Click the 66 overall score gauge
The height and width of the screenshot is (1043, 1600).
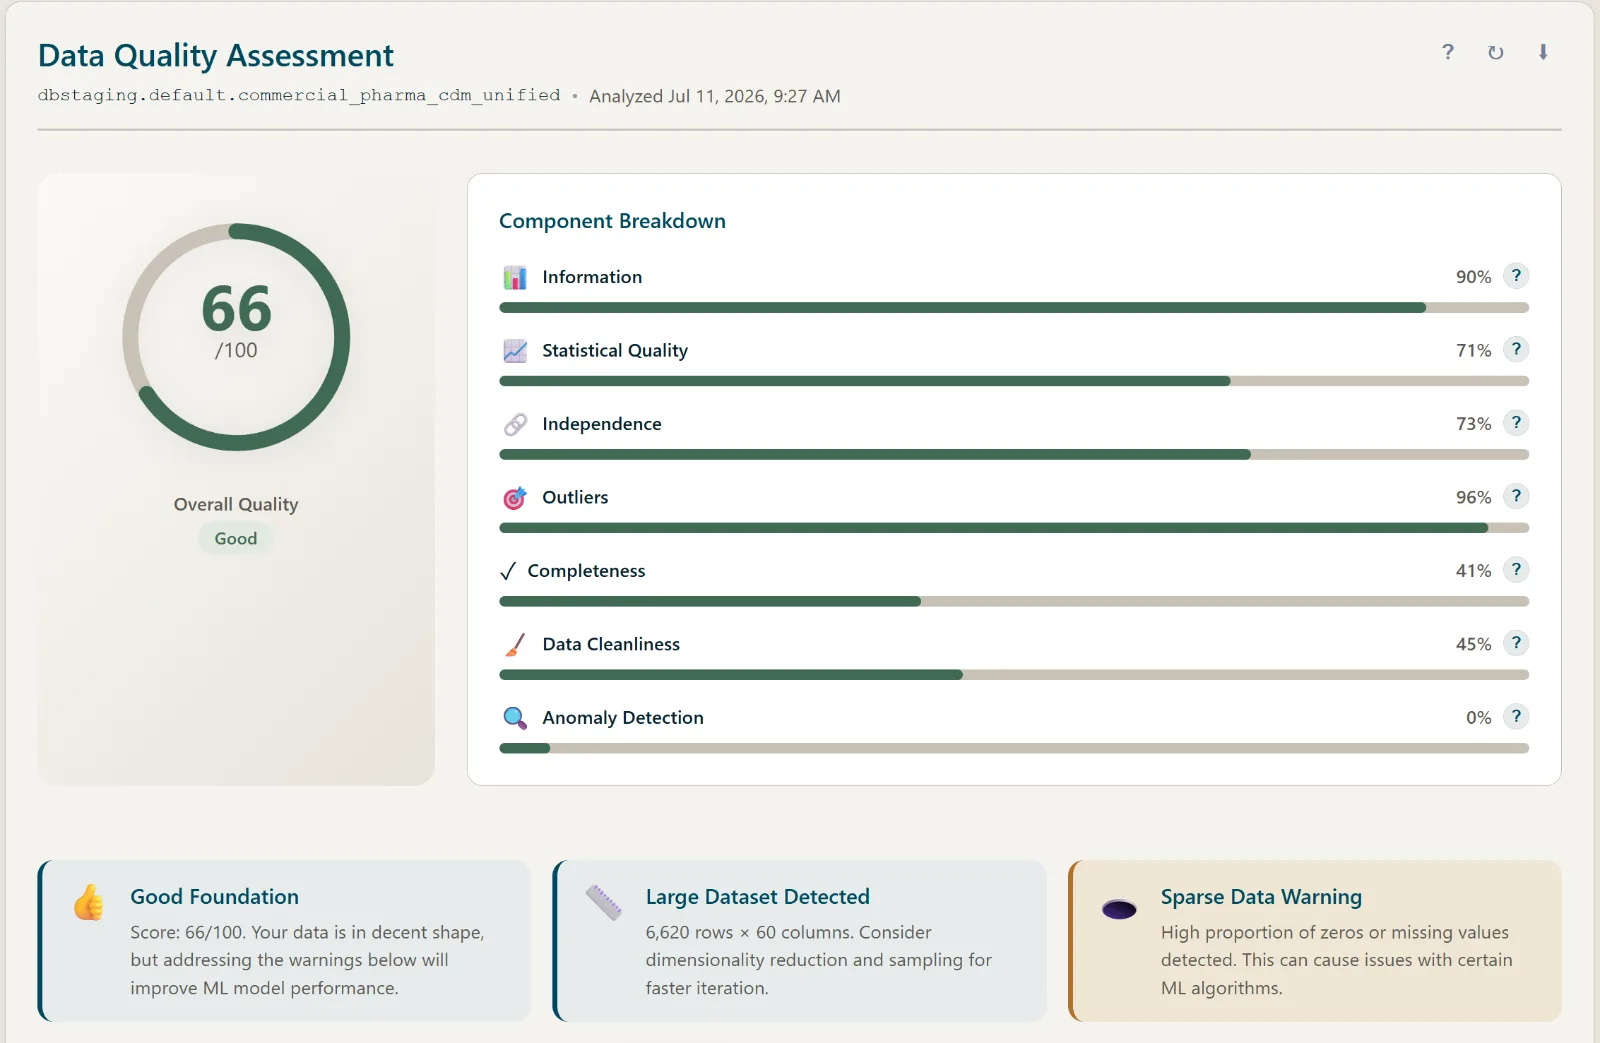pyautogui.click(x=236, y=337)
